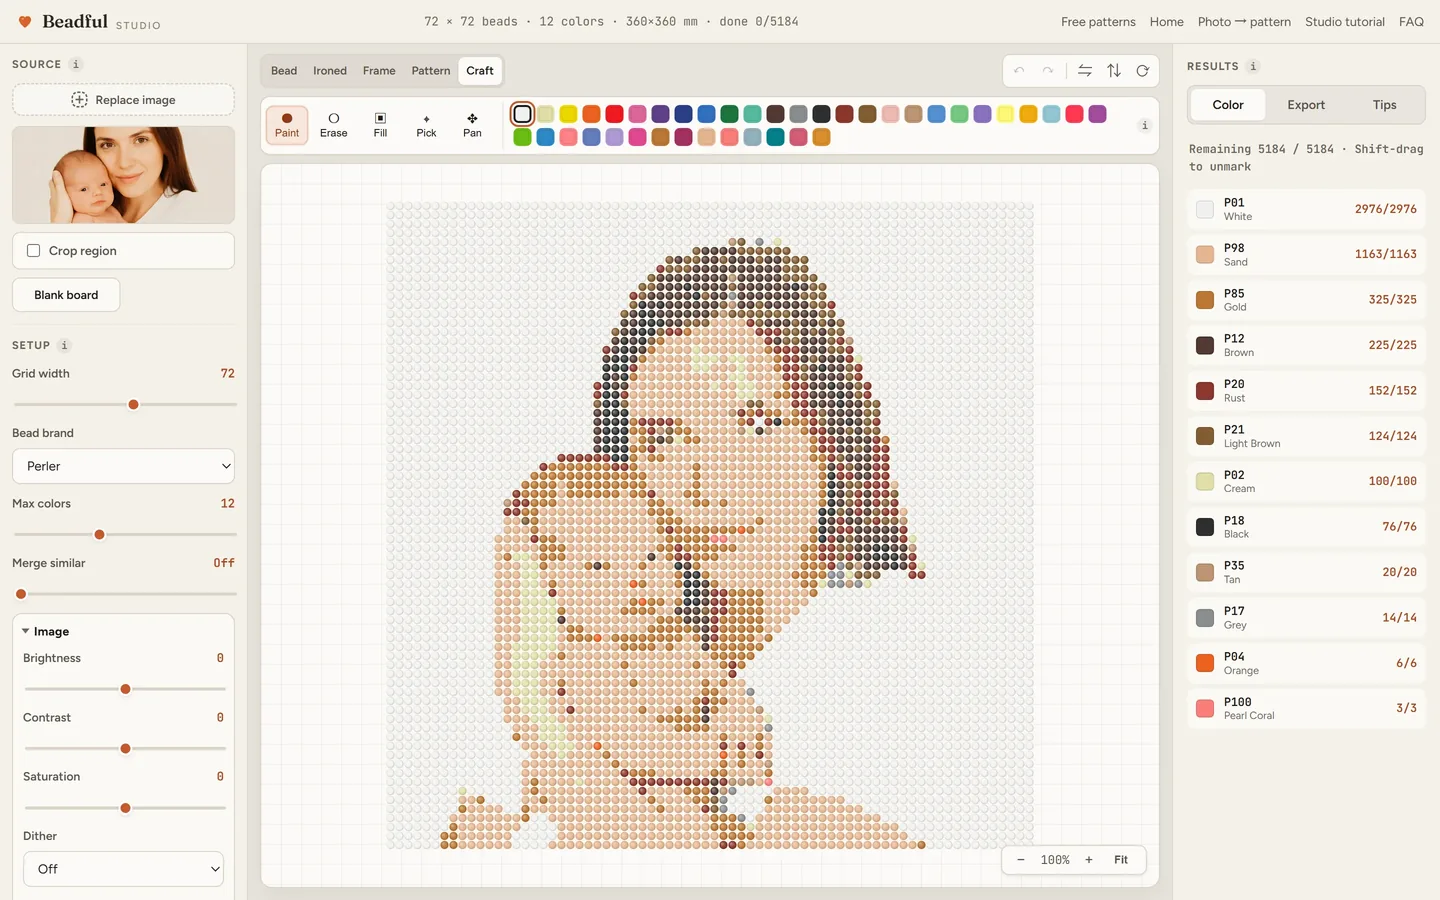Zoom in with the plus icon
The image size is (1440, 900).
pyautogui.click(x=1089, y=860)
